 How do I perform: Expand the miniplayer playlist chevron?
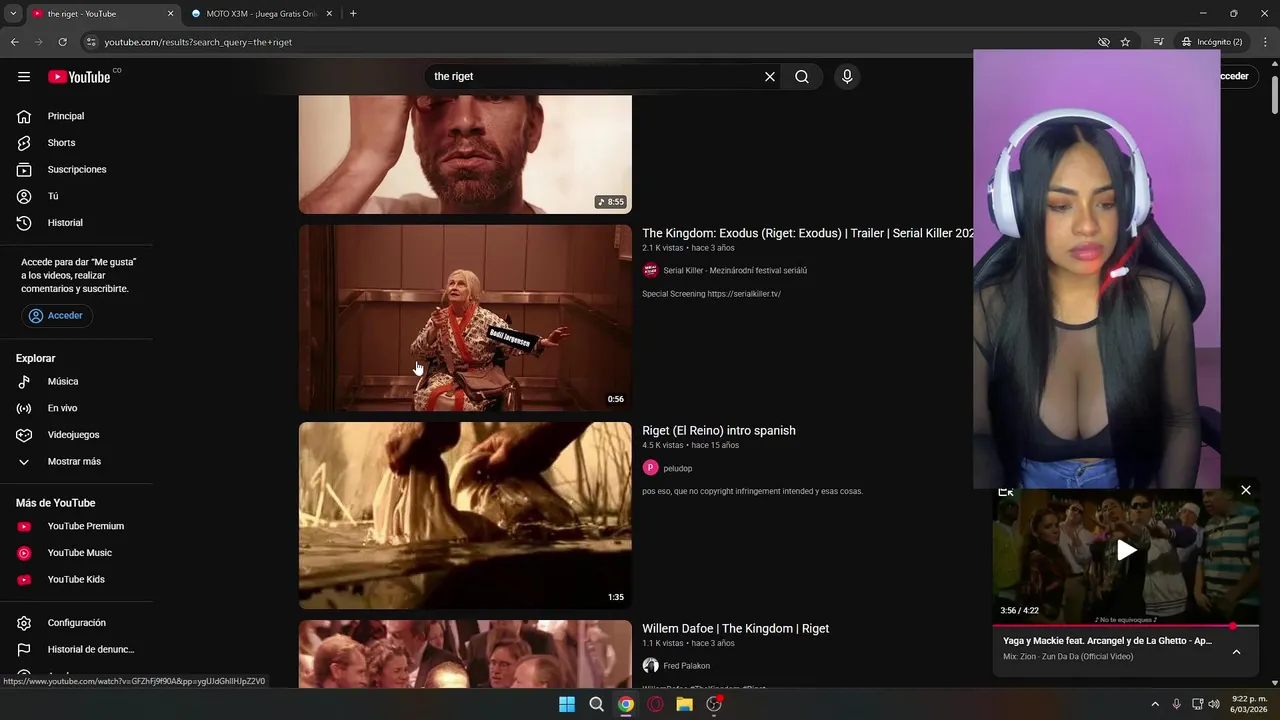click(1236, 652)
